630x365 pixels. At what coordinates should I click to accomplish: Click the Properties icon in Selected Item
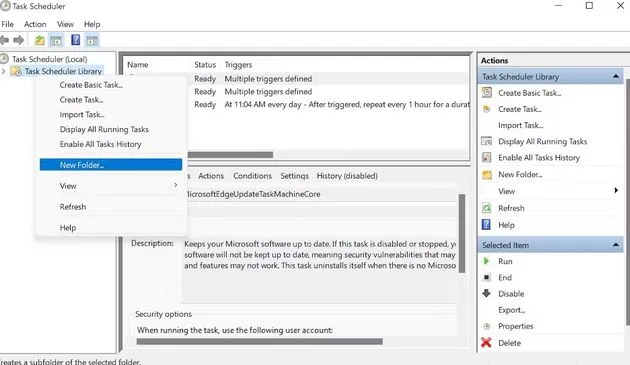487,326
